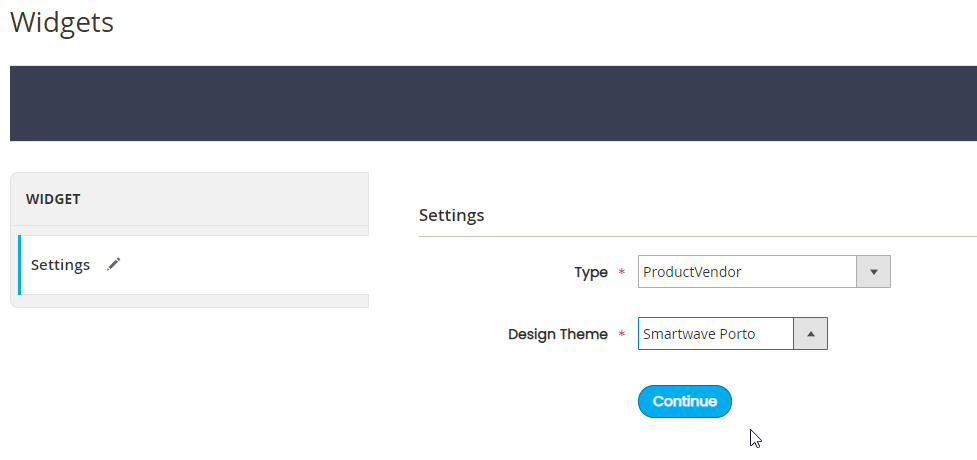Click the Settings section heading

451,216
